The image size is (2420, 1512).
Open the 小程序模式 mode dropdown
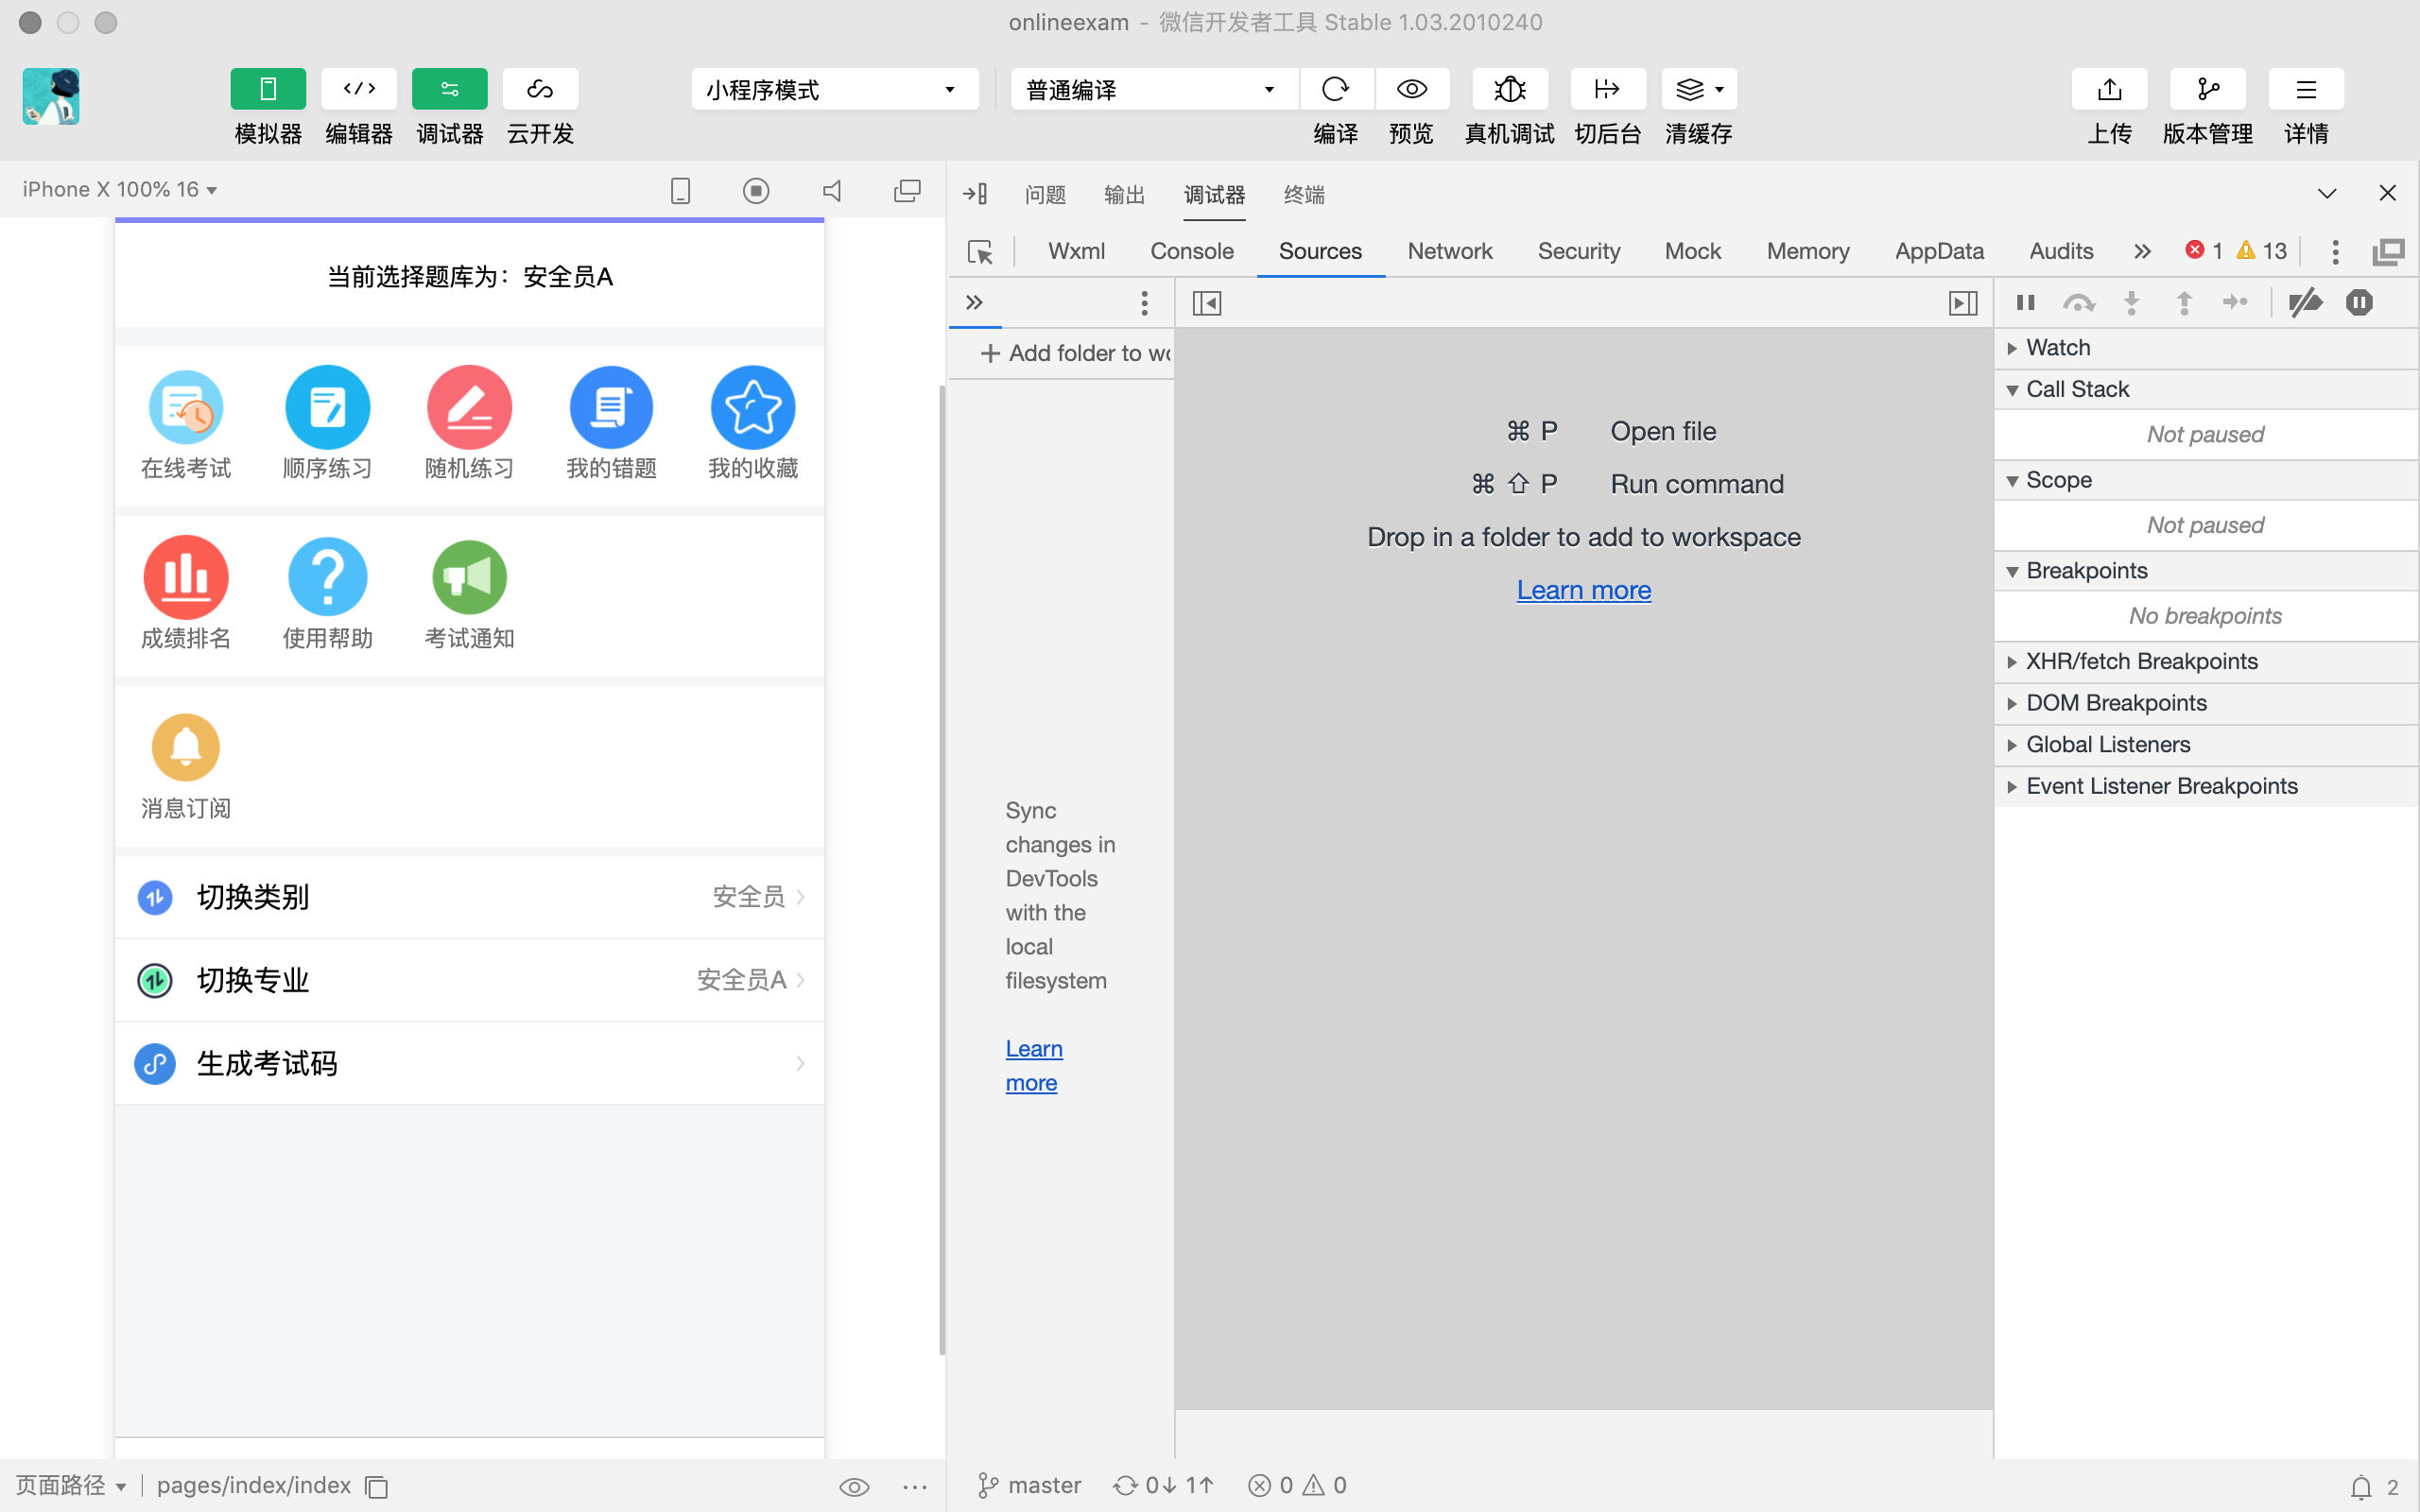833,89
